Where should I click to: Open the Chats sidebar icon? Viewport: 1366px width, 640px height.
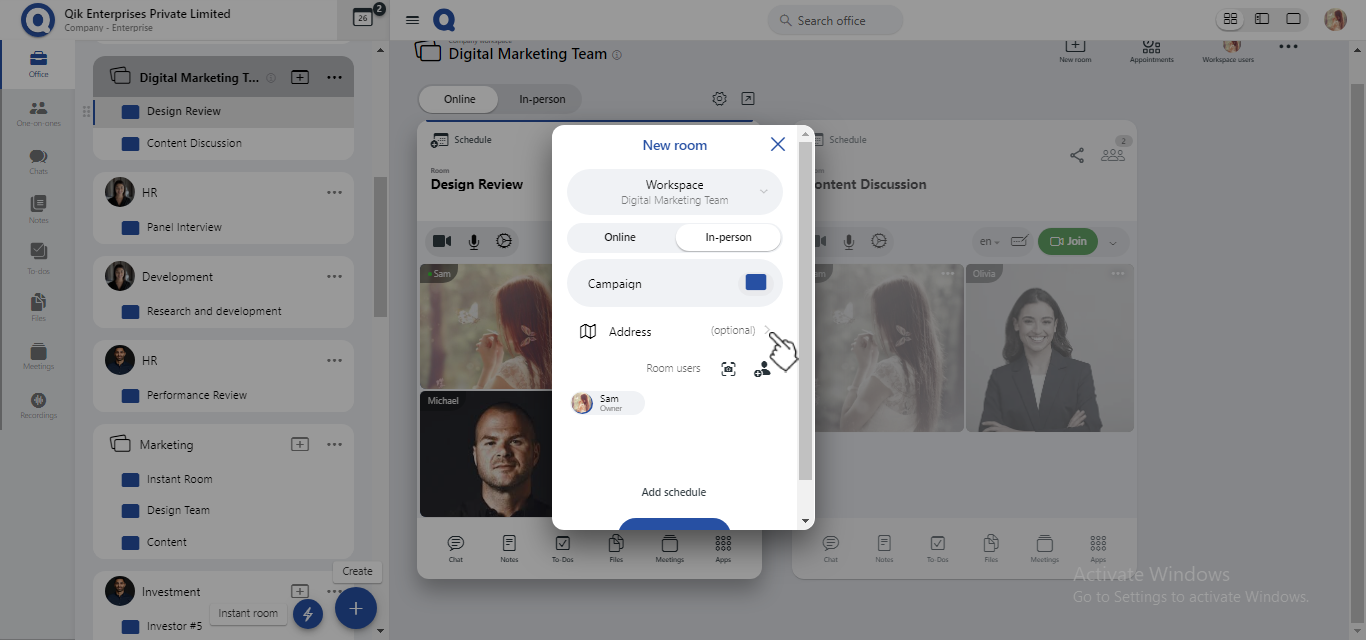point(38,159)
